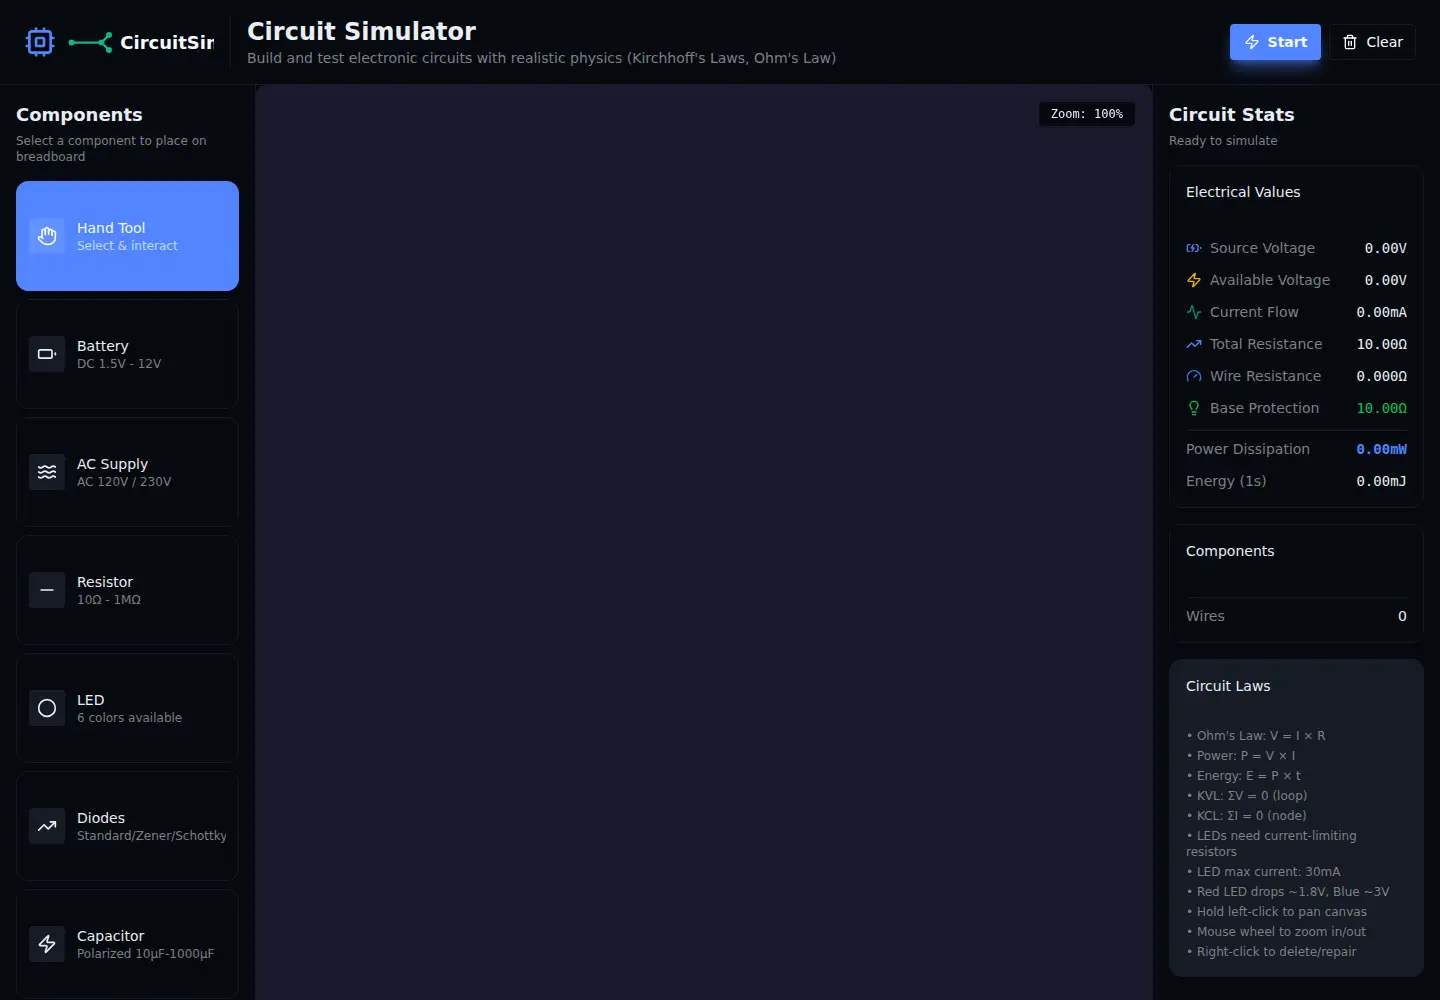Click the Source Voltage icon
This screenshot has height=1000, width=1440.
point(1194,248)
